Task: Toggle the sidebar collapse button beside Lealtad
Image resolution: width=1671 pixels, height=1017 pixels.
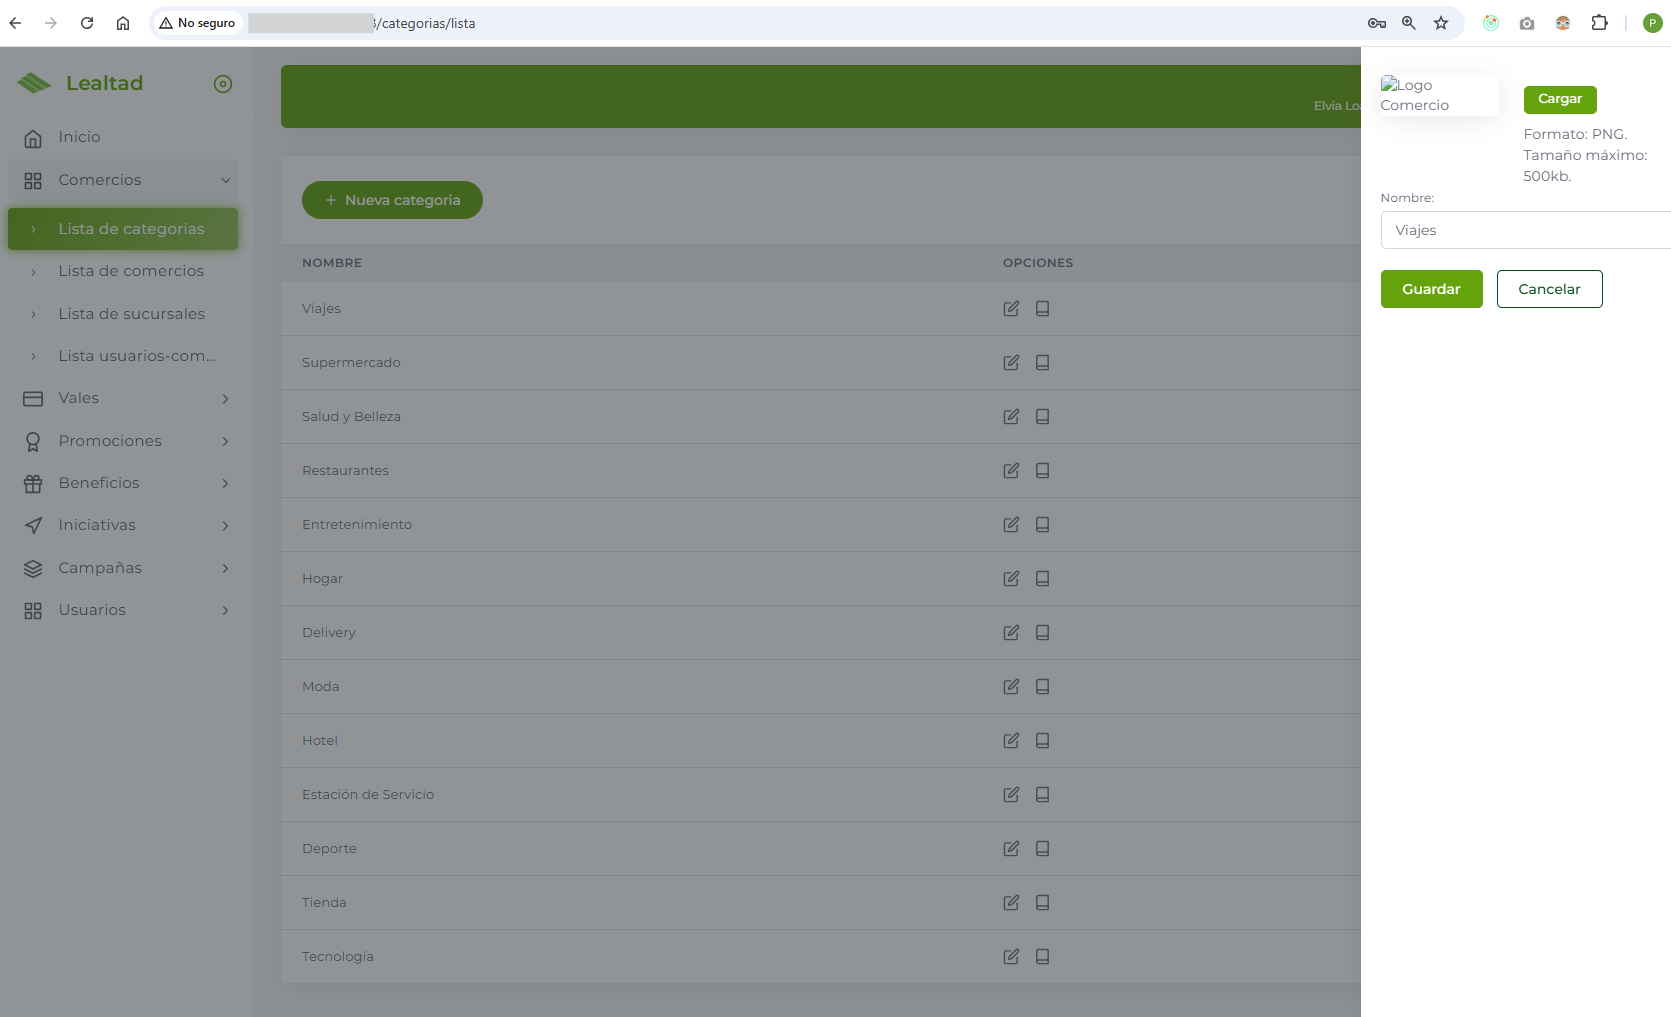Action: pos(222,83)
